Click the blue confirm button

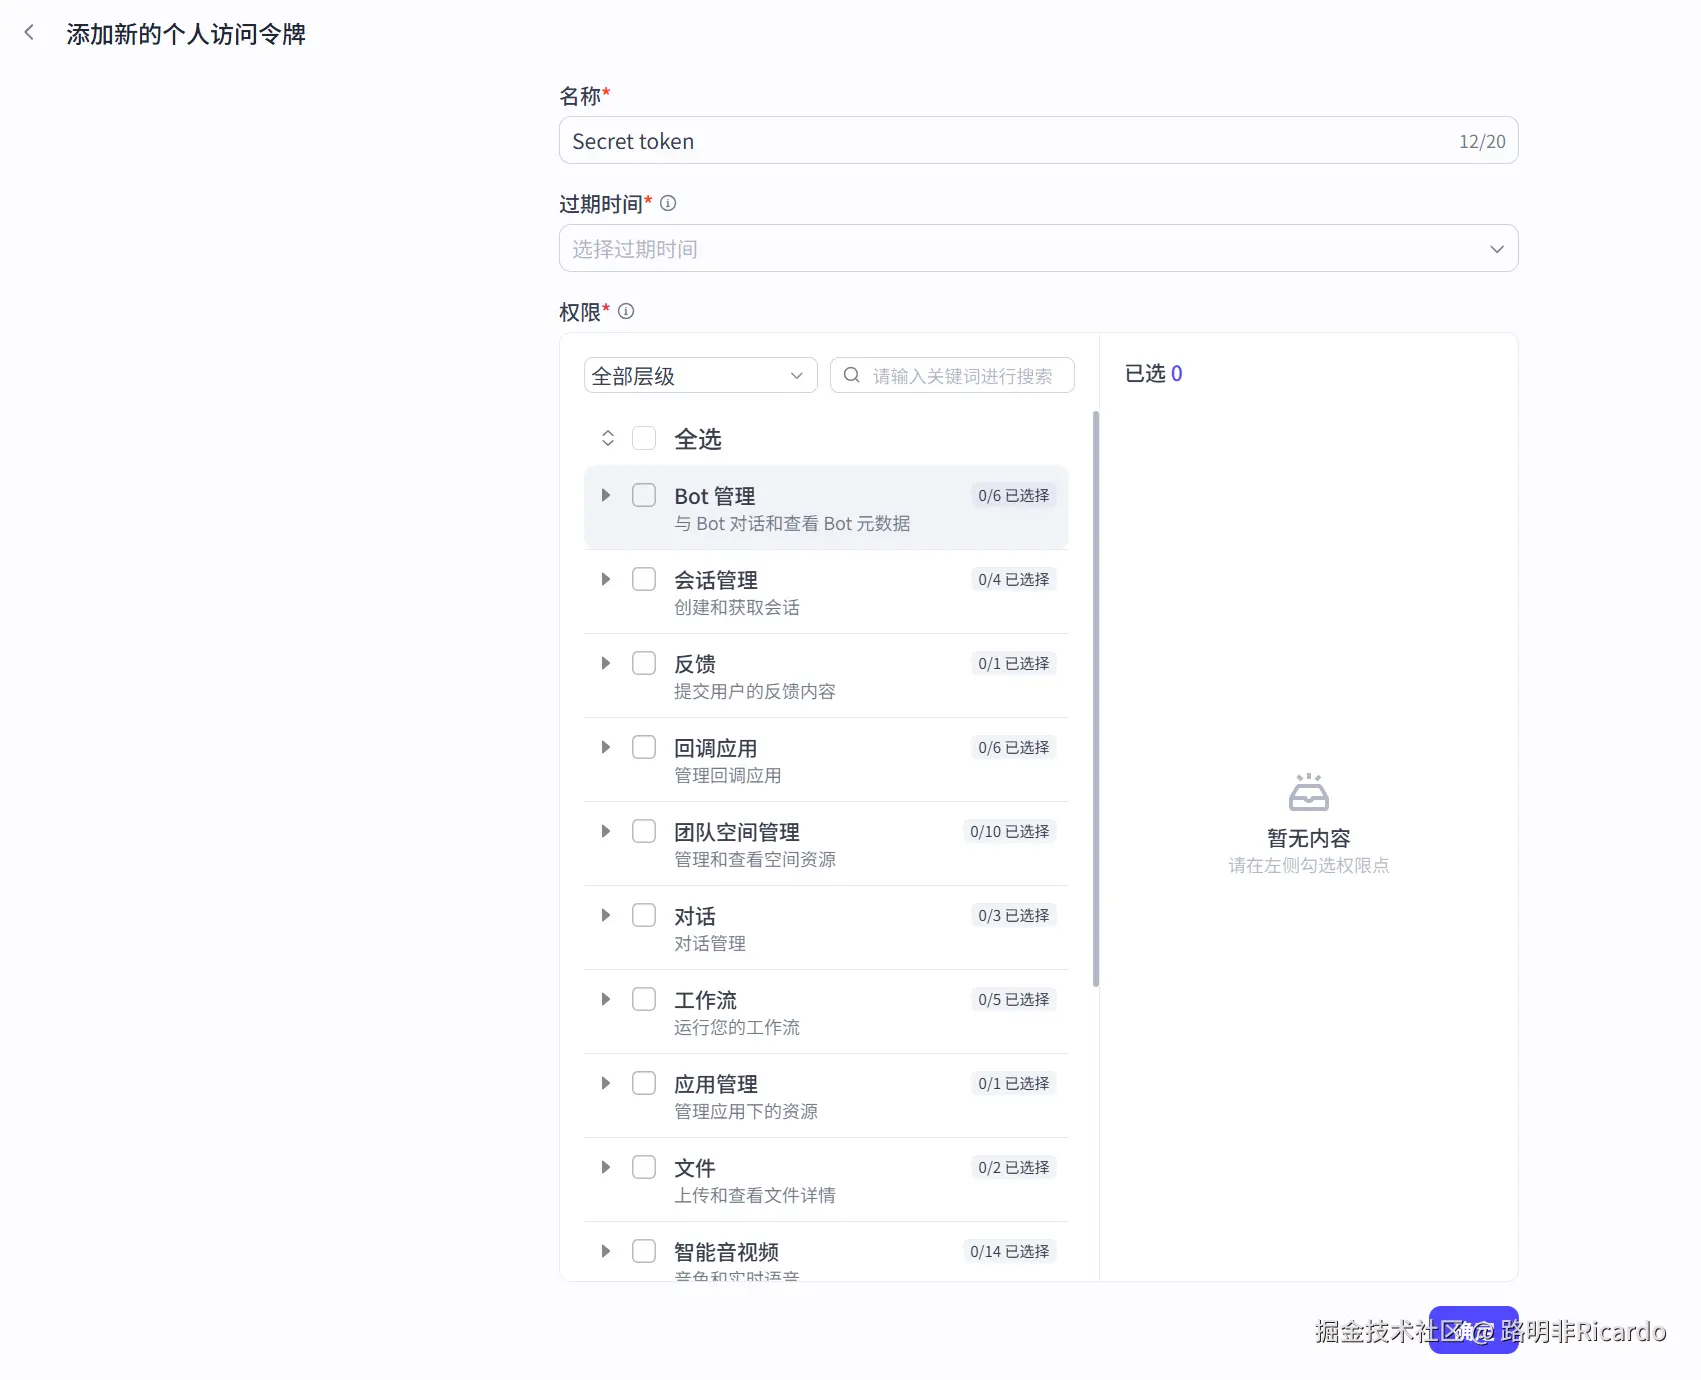[1472, 1330]
